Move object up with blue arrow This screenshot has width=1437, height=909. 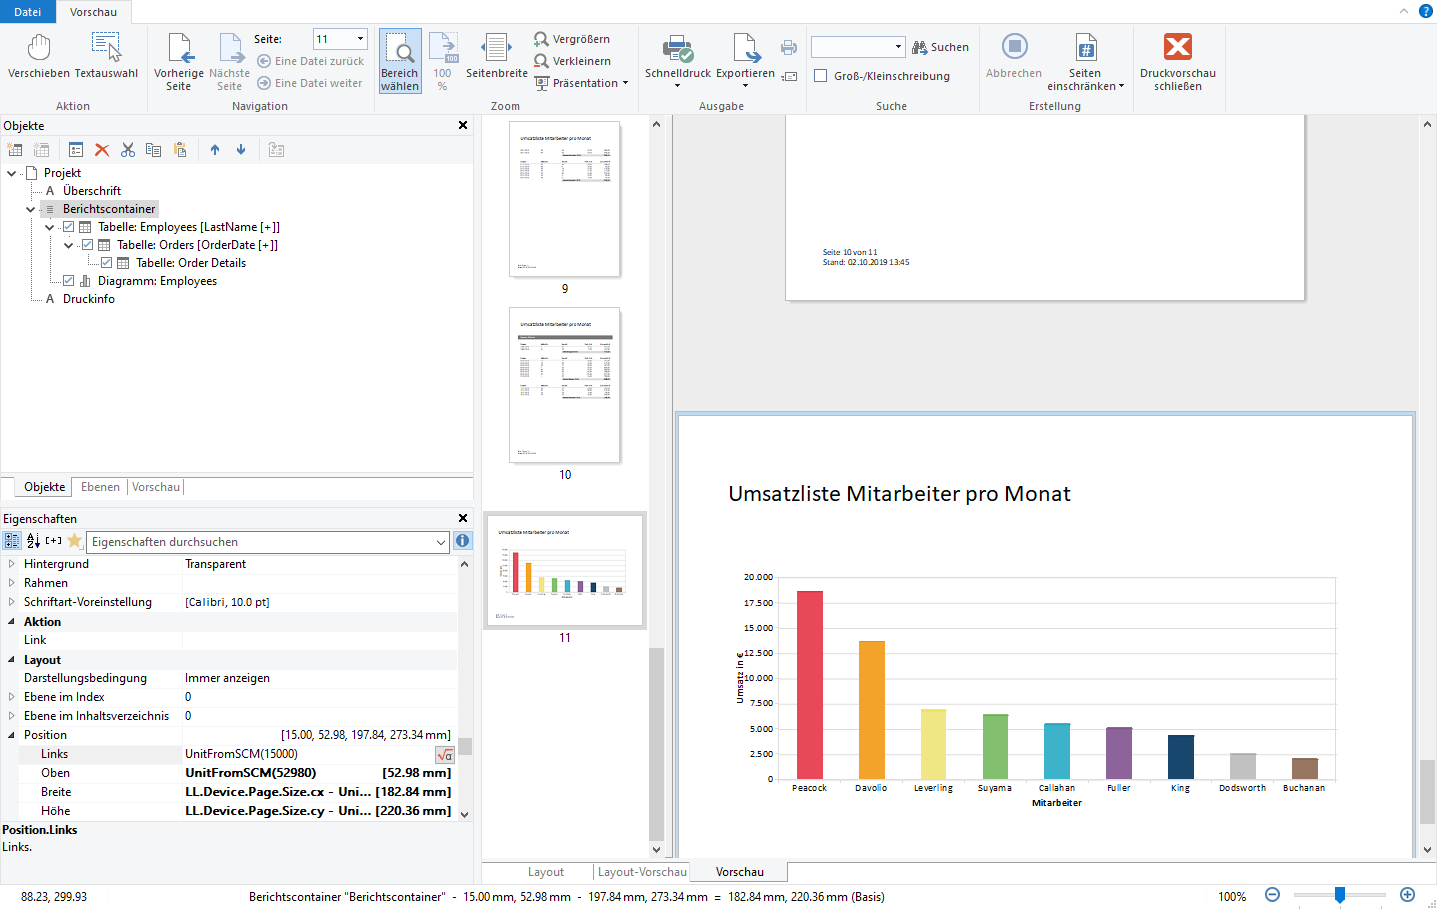[215, 150]
